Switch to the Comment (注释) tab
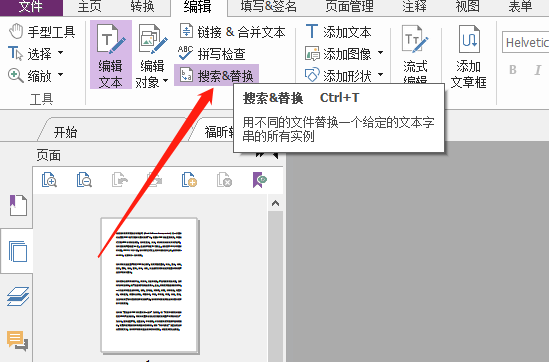The height and width of the screenshot is (362, 549). point(414,7)
